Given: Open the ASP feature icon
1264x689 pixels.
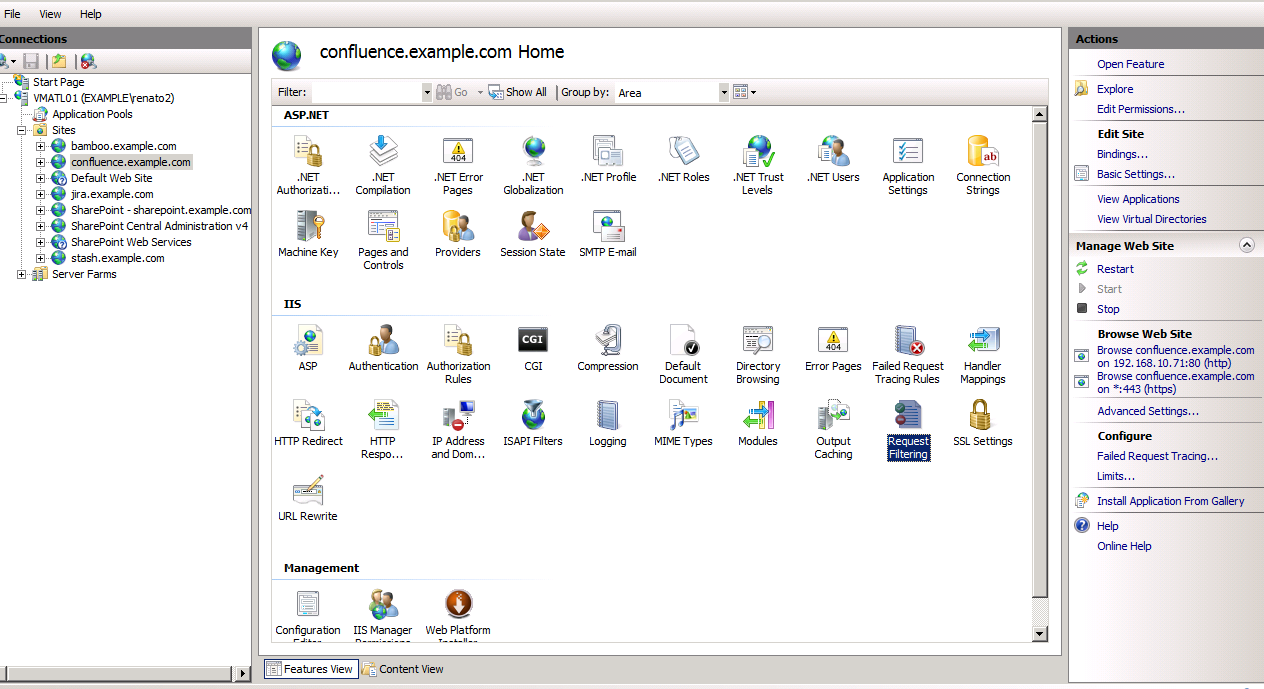Looking at the screenshot, I should 308,348.
